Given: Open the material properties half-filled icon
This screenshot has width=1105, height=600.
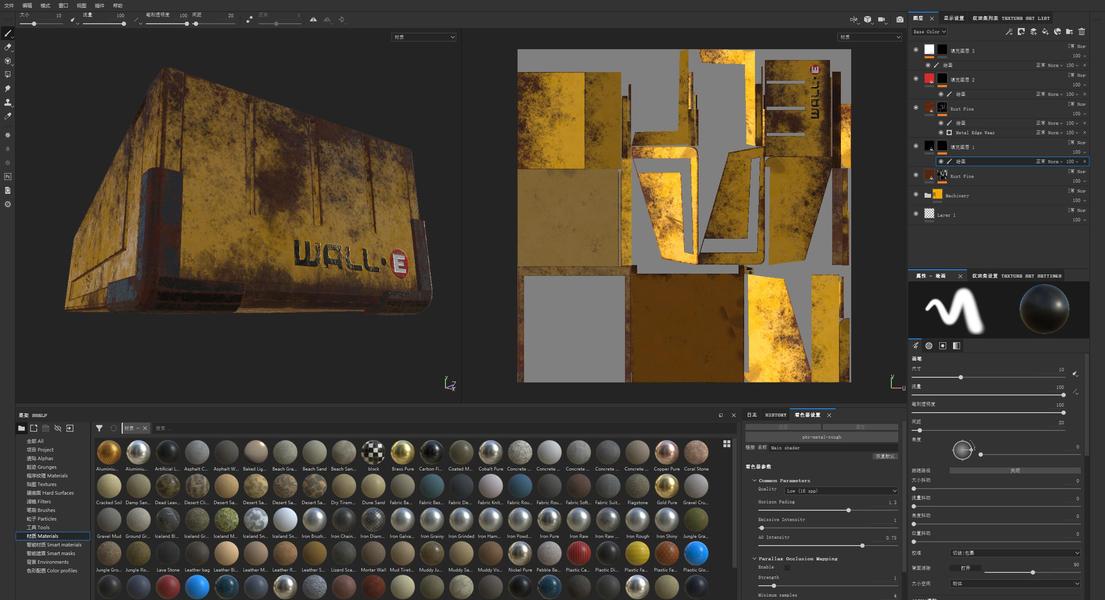Looking at the screenshot, I should [x=956, y=345].
